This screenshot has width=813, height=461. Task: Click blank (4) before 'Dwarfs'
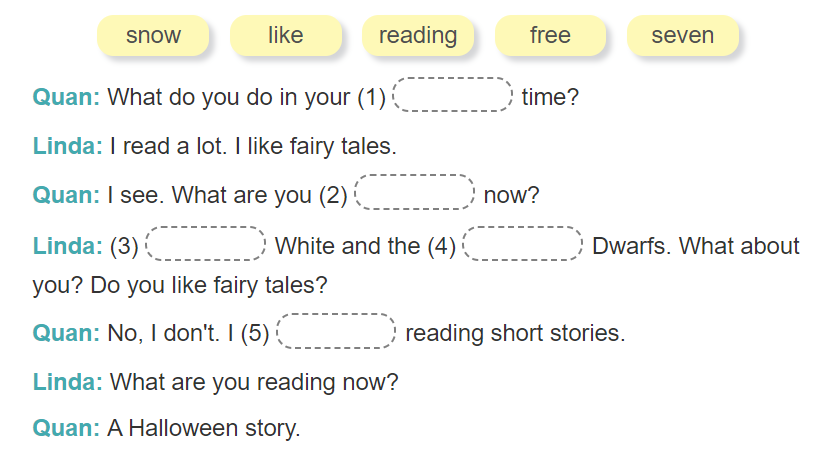coord(524,245)
